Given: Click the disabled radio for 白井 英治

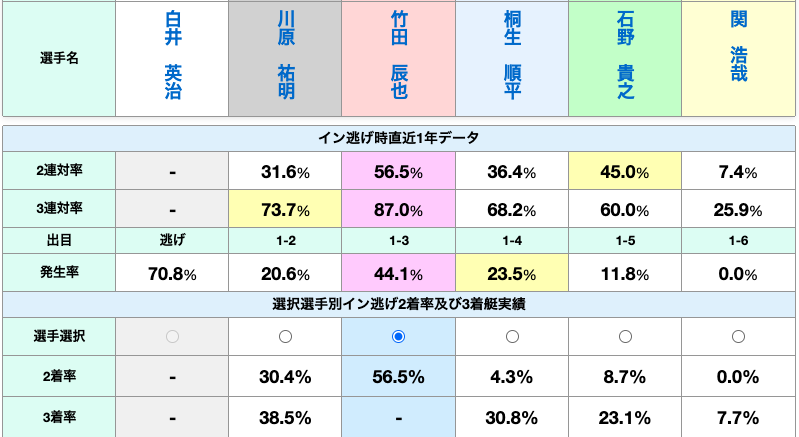Looking at the screenshot, I should pos(172,337).
